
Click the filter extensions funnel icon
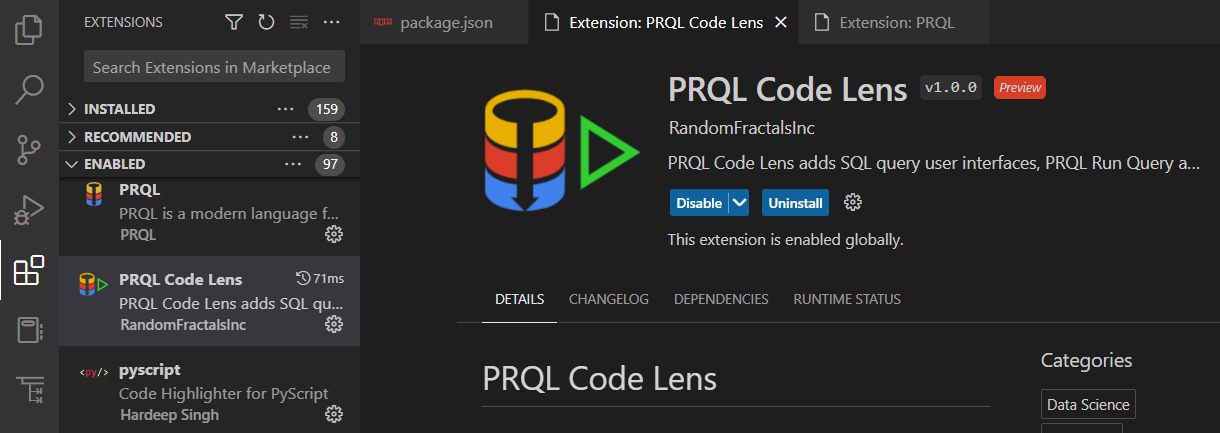pos(234,22)
